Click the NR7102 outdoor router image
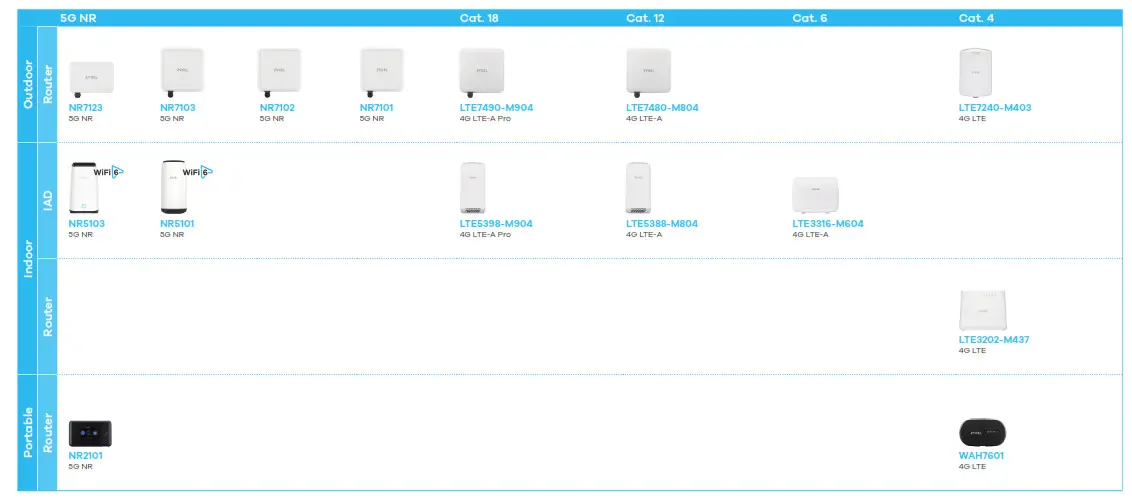Image resolution: width=1132 pixels, height=499 pixels. [x=279, y=72]
